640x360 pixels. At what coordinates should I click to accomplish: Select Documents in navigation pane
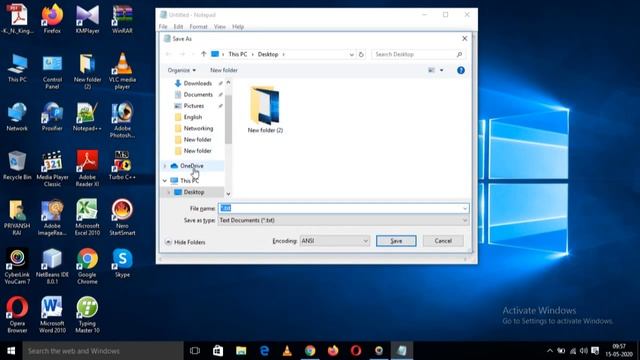198,95
